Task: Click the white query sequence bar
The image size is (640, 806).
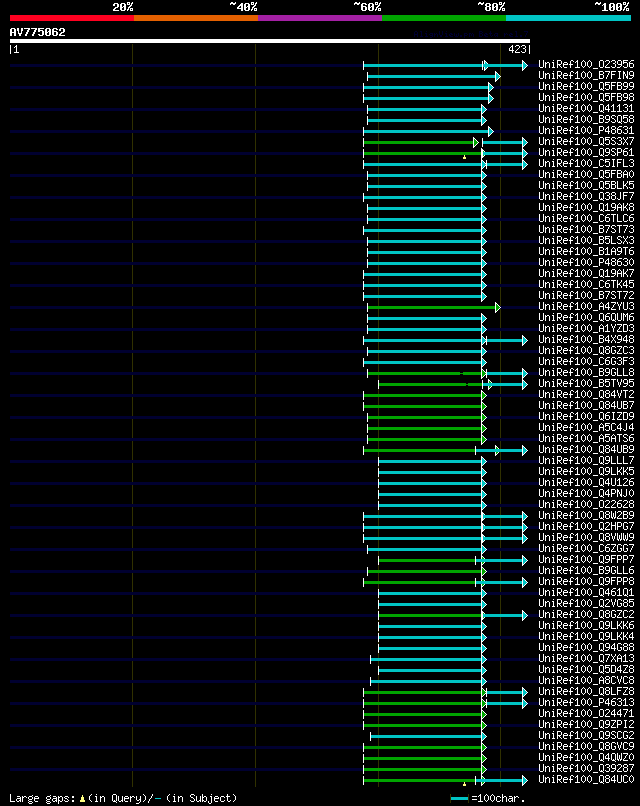Action: coord(269,41)
